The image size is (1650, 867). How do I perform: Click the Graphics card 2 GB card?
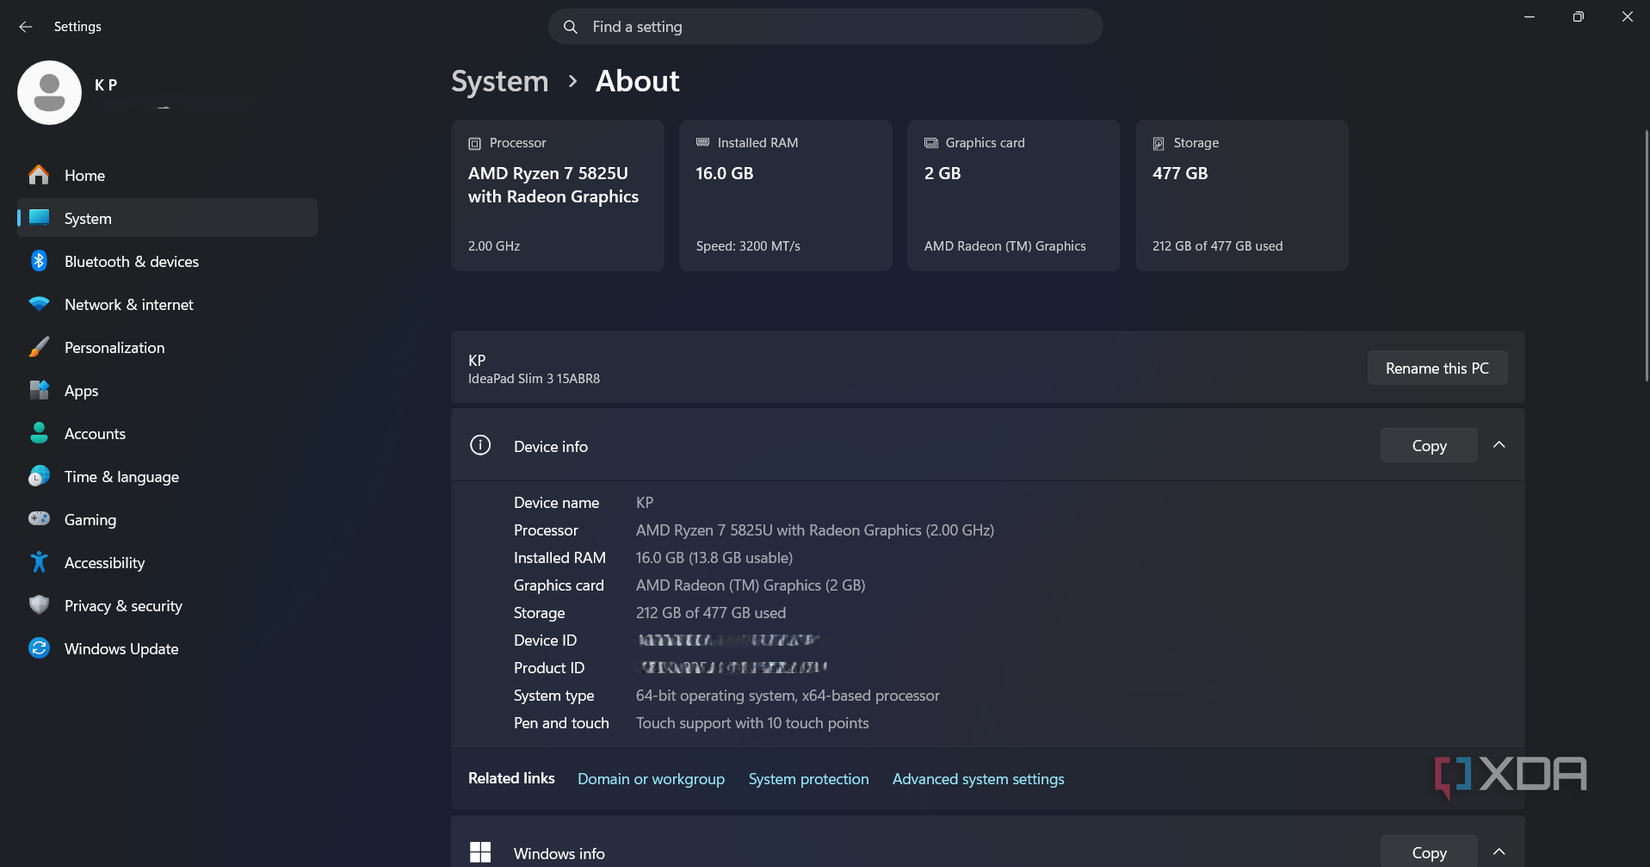click(x=1013, y=195)
